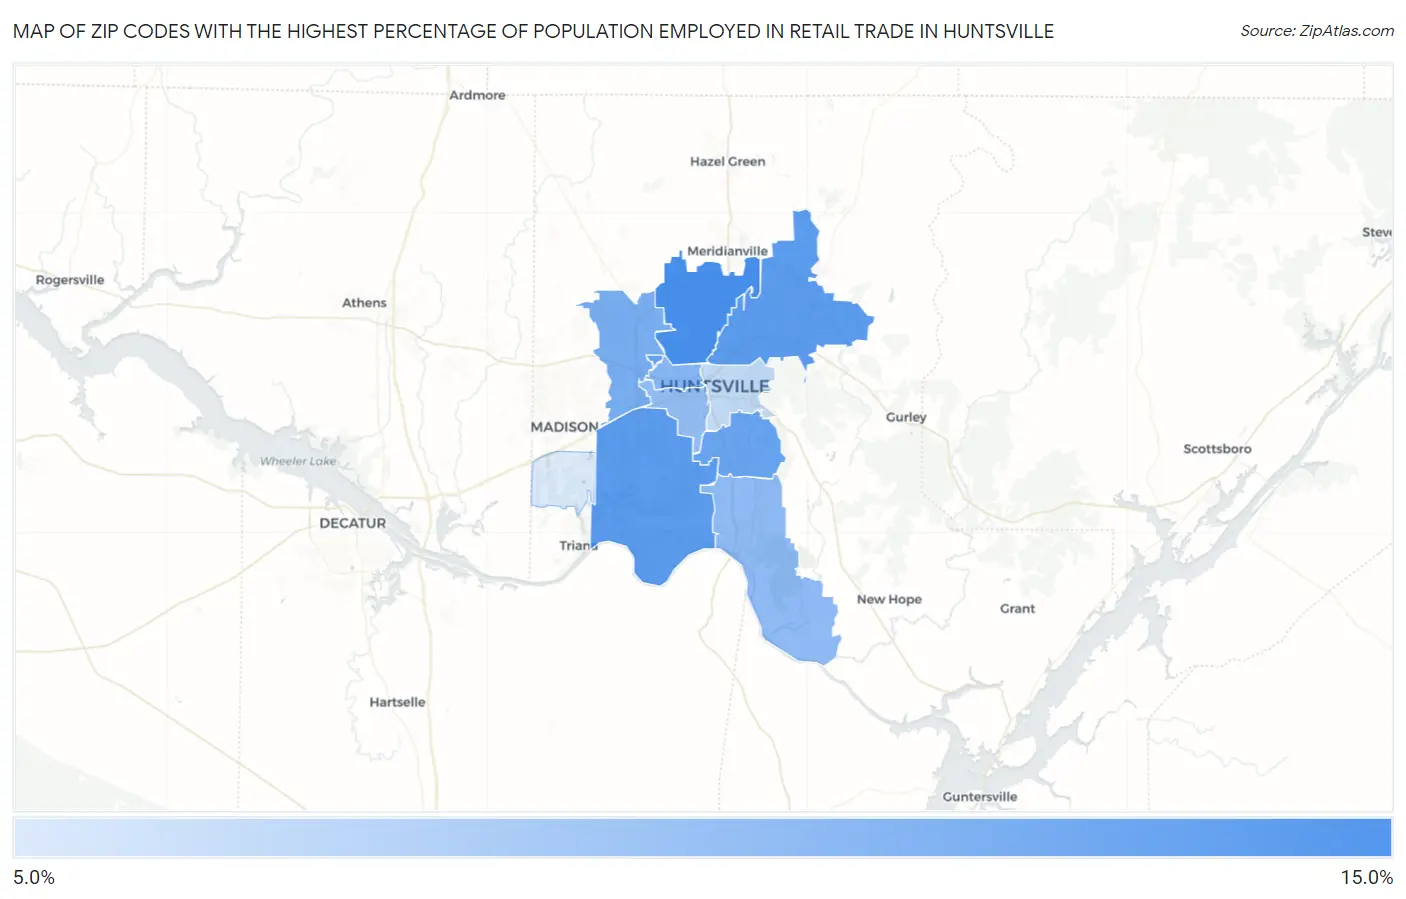The height and width of the screenshot is (899, 1406).
Task: Select the northwest zip region above Madison
Action: tap(622, 350)
